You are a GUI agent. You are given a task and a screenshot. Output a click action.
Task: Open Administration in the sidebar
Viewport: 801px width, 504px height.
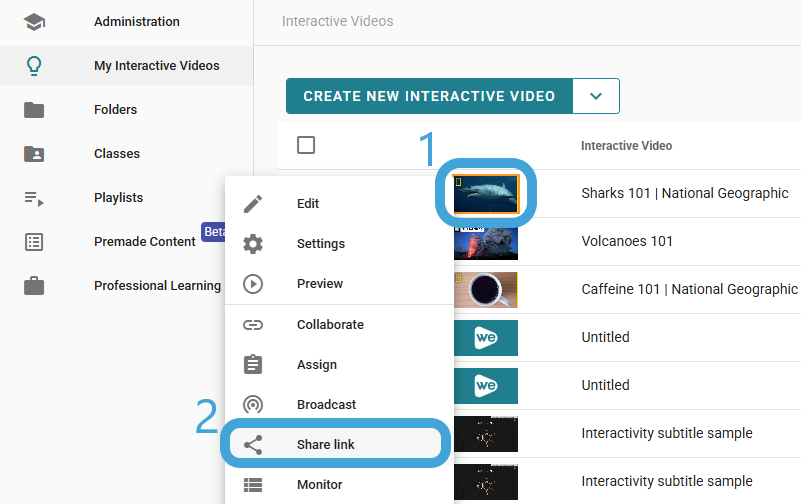click(126, 22)
